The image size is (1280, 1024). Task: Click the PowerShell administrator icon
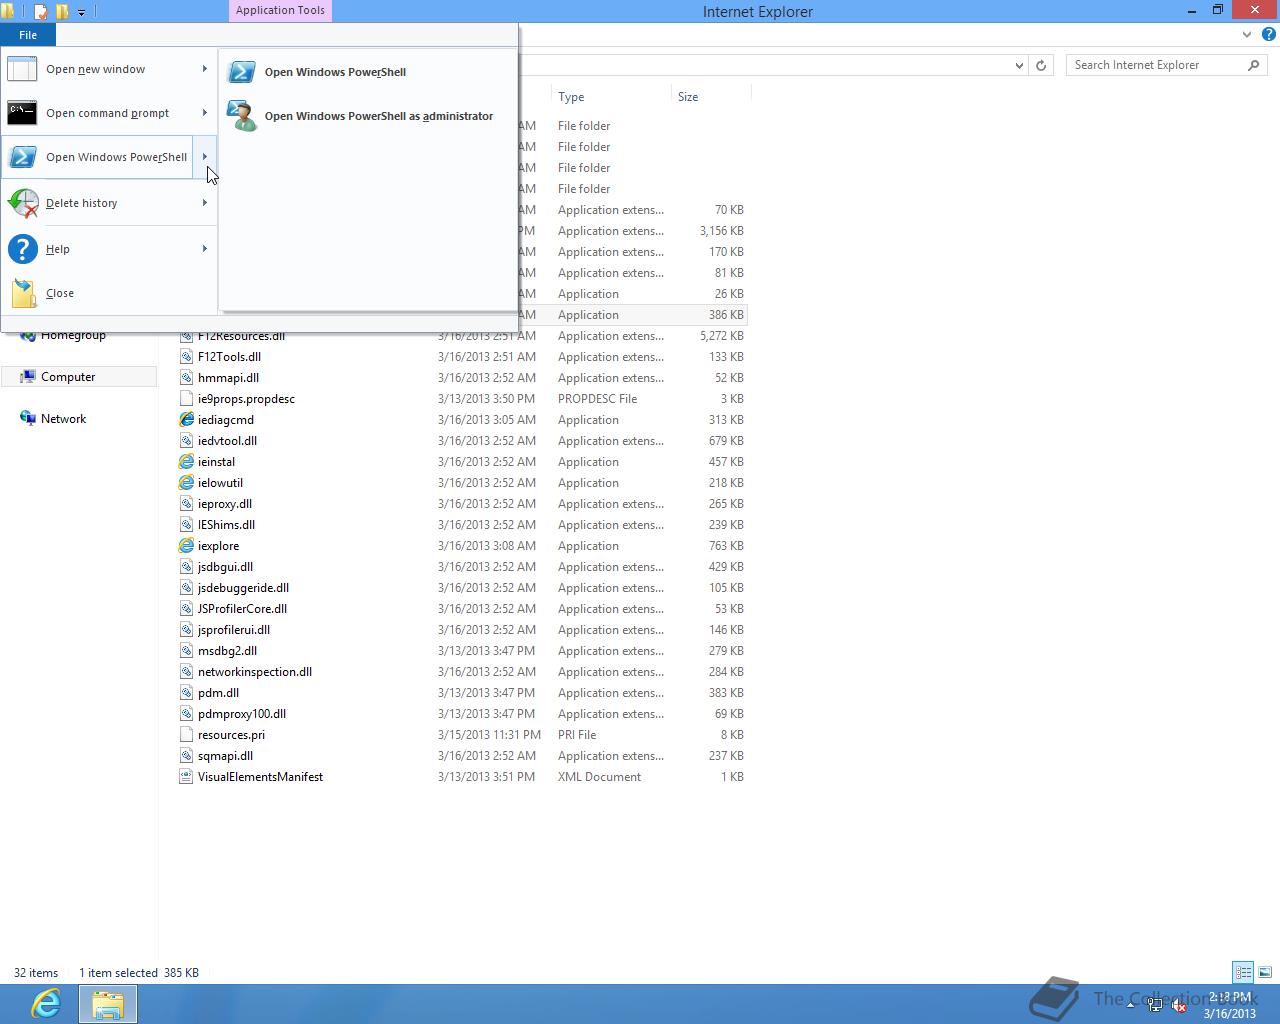click(x=241, y=116)
